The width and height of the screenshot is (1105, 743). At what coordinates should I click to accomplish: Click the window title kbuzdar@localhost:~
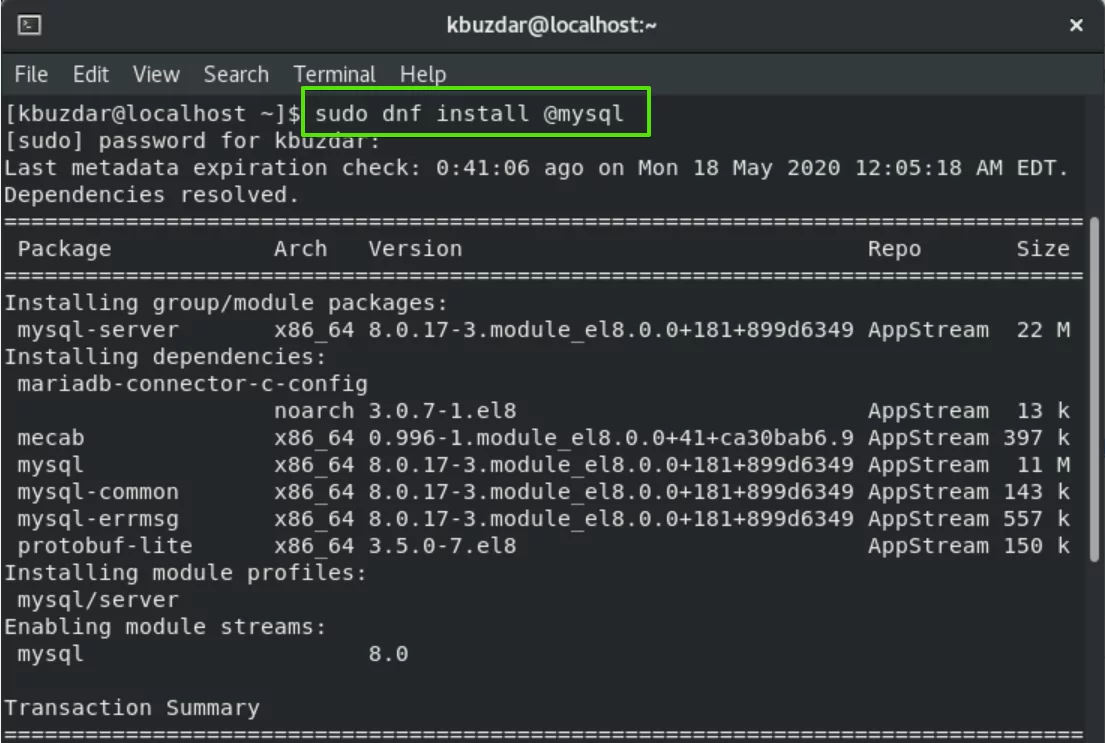(552, 25)
